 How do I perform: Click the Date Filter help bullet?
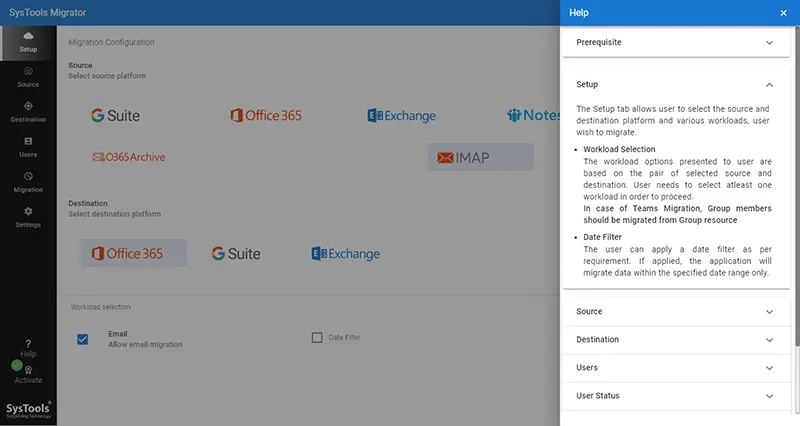tap(603, 237)
